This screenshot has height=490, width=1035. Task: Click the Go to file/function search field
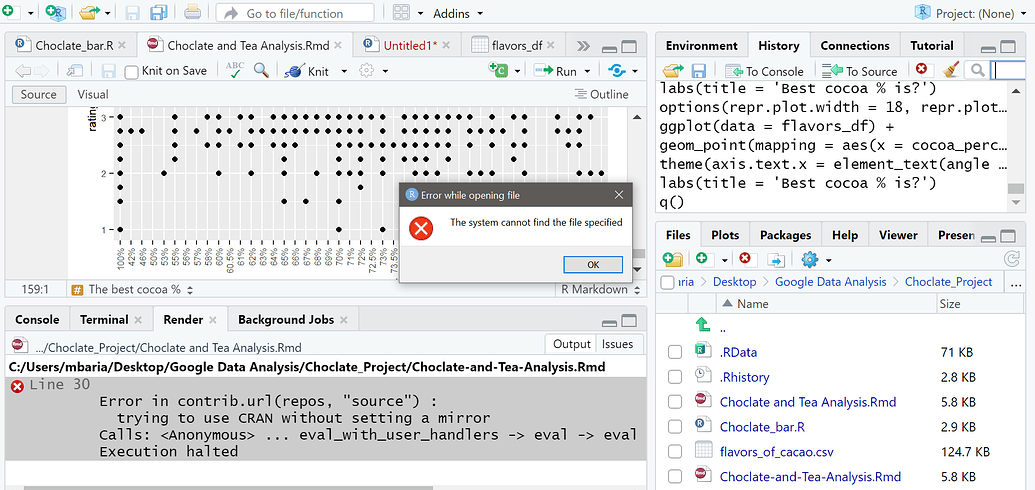coord(295,13)
